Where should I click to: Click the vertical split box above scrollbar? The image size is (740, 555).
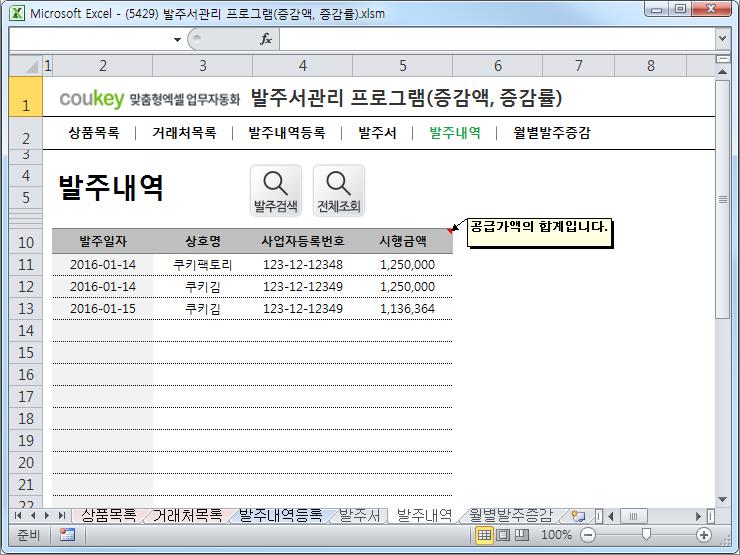[x=722, y=59]
